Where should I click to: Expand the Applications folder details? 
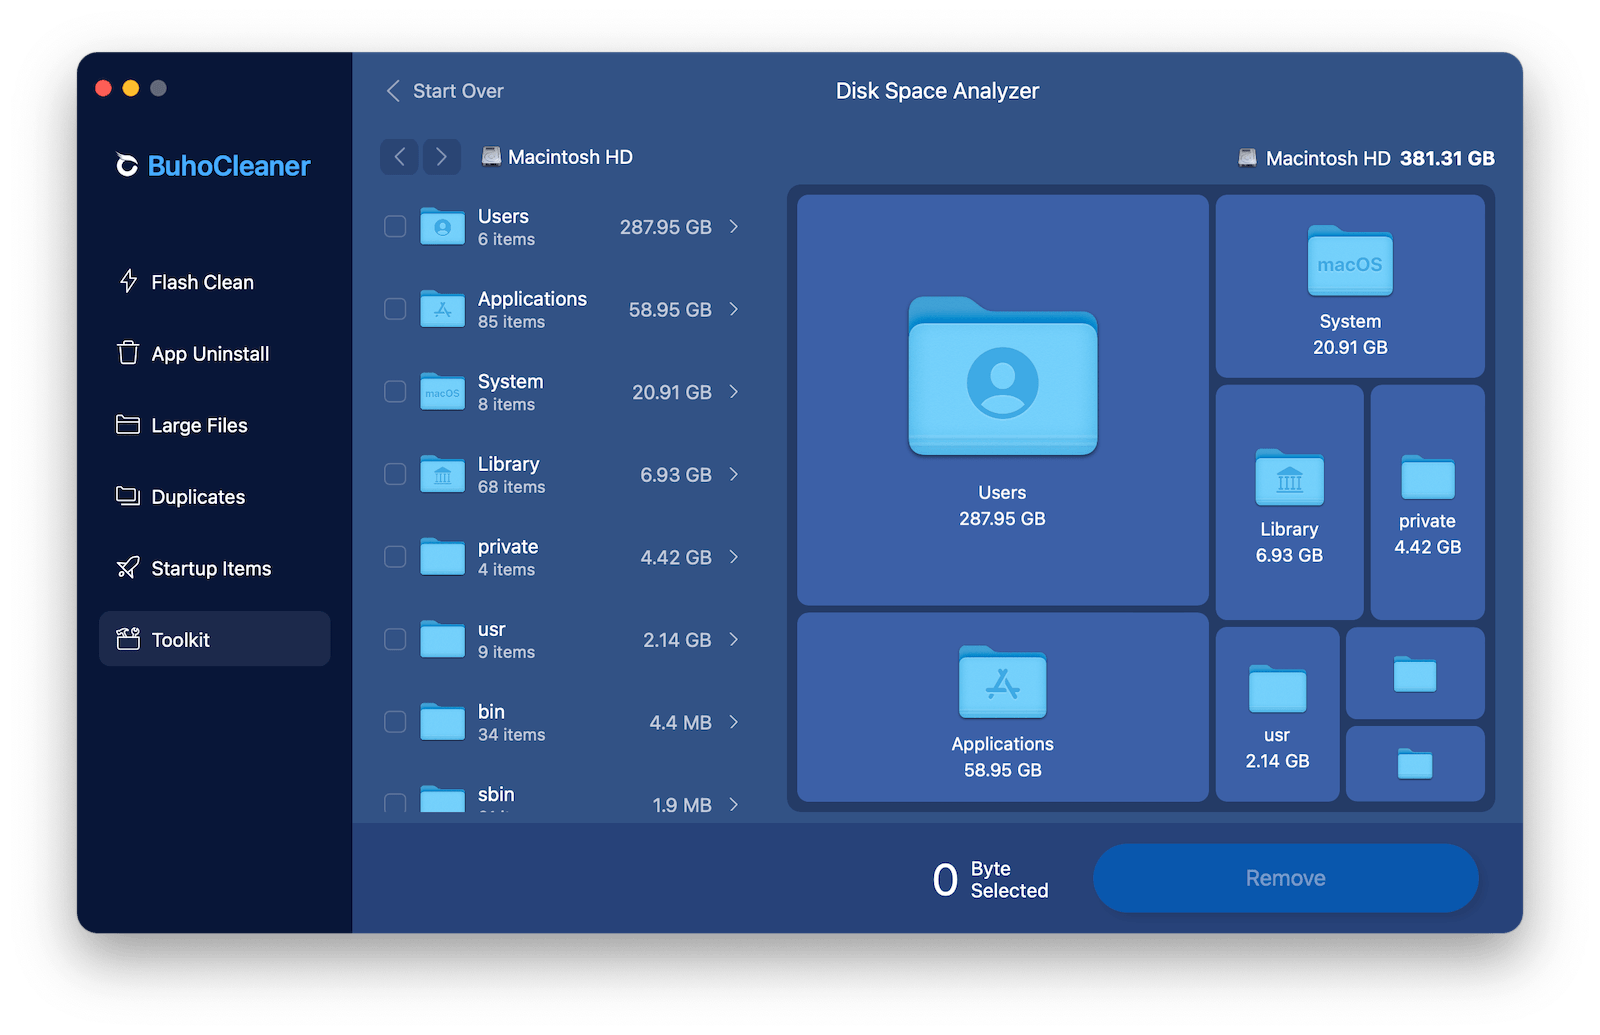(x=734, y=310)
